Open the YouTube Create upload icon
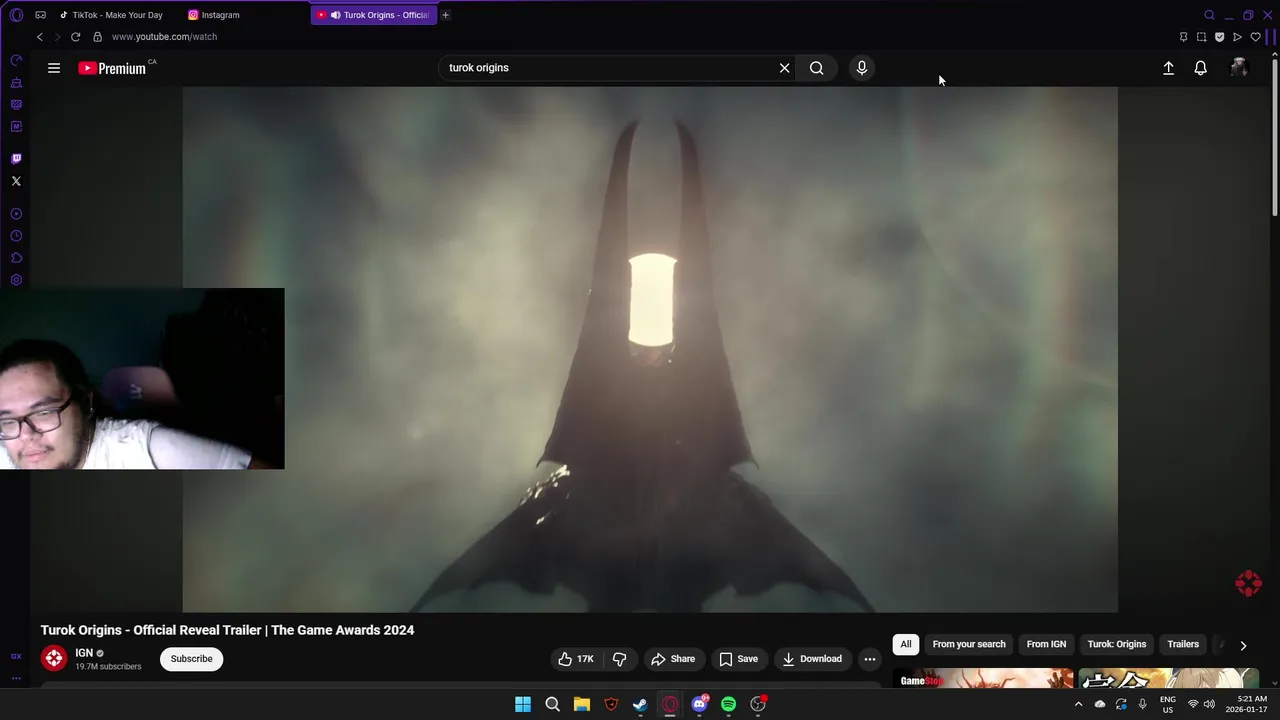 (x=1168, y=68)
